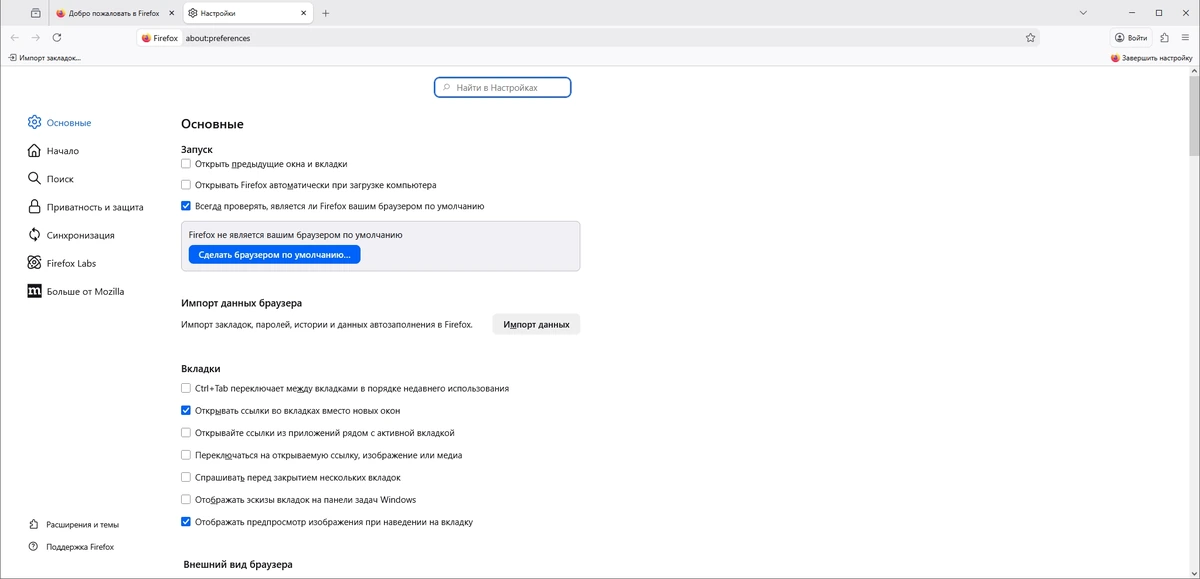
Task: Close the Настройки tab
Action: pos(302,13)
